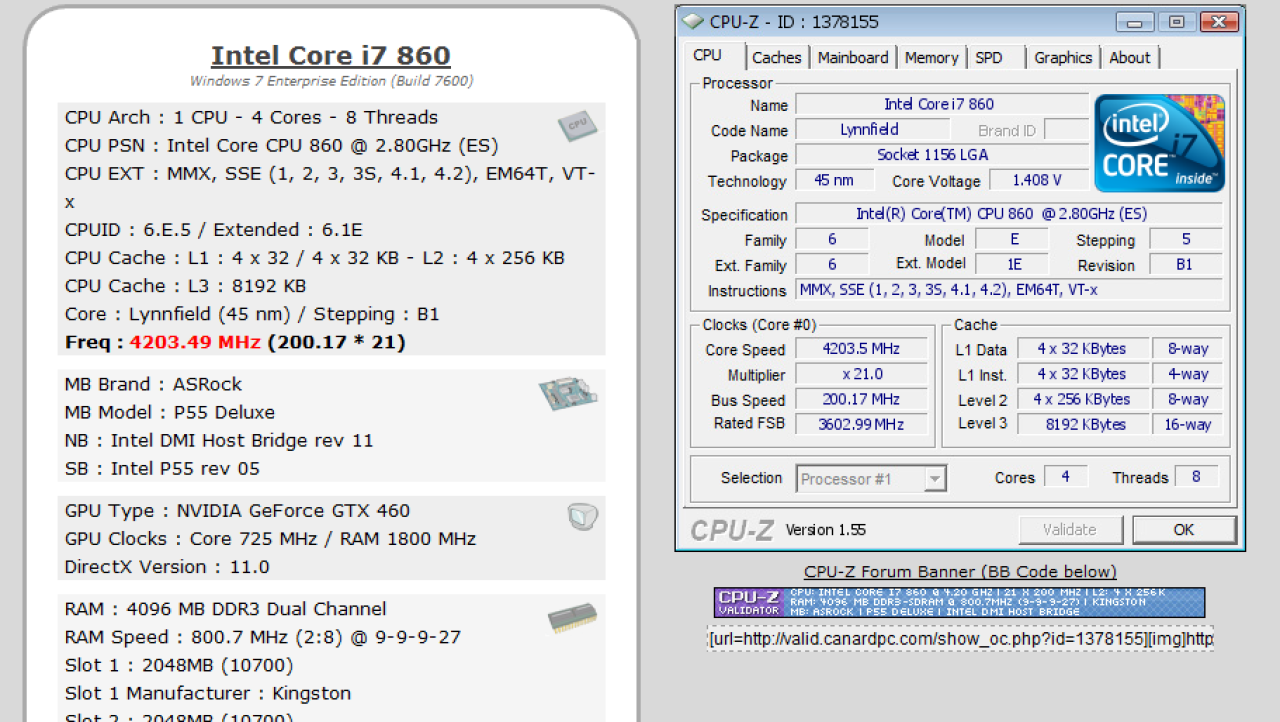1280x722 pixels.
Task: Click the MB Brand ASRock row
Action: point(154,384)
